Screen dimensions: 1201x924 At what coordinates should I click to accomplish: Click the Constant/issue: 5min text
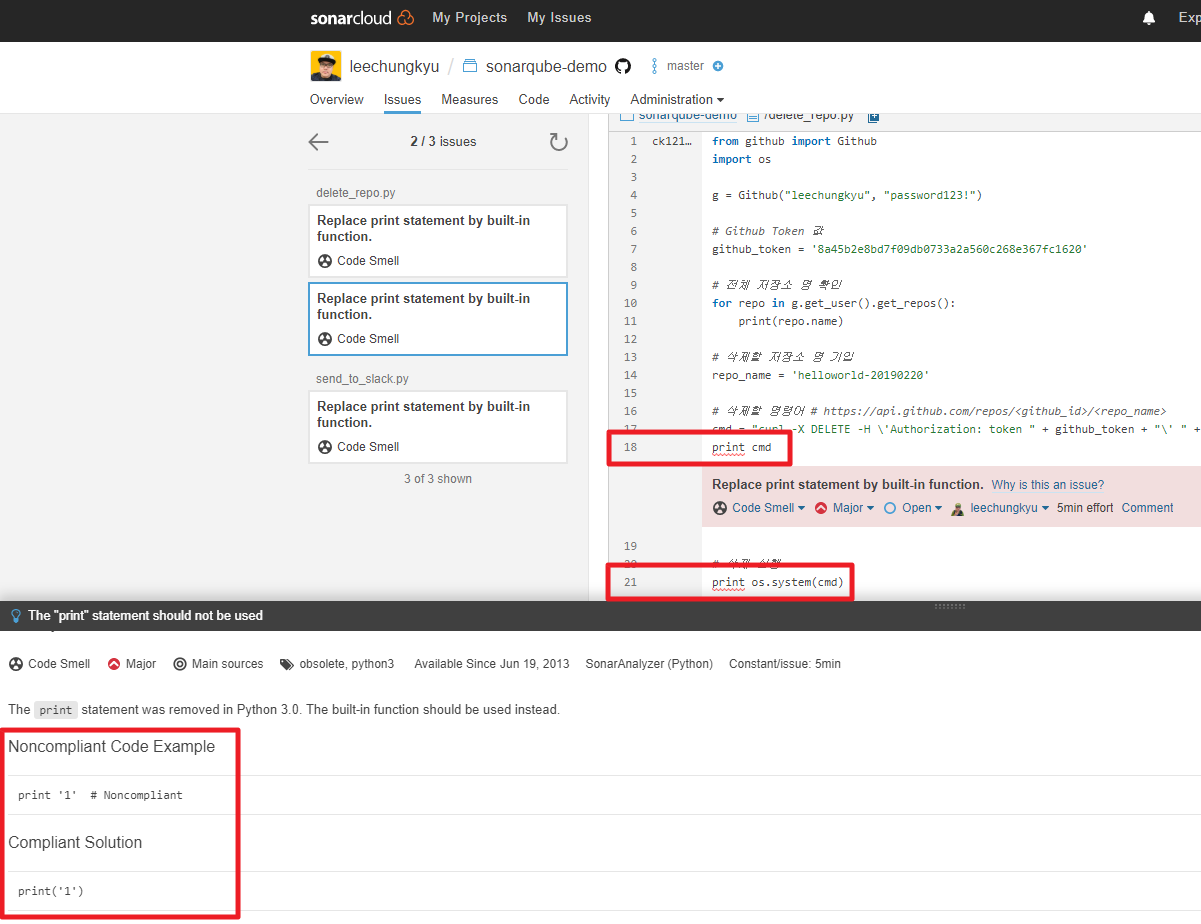(785, 664)
